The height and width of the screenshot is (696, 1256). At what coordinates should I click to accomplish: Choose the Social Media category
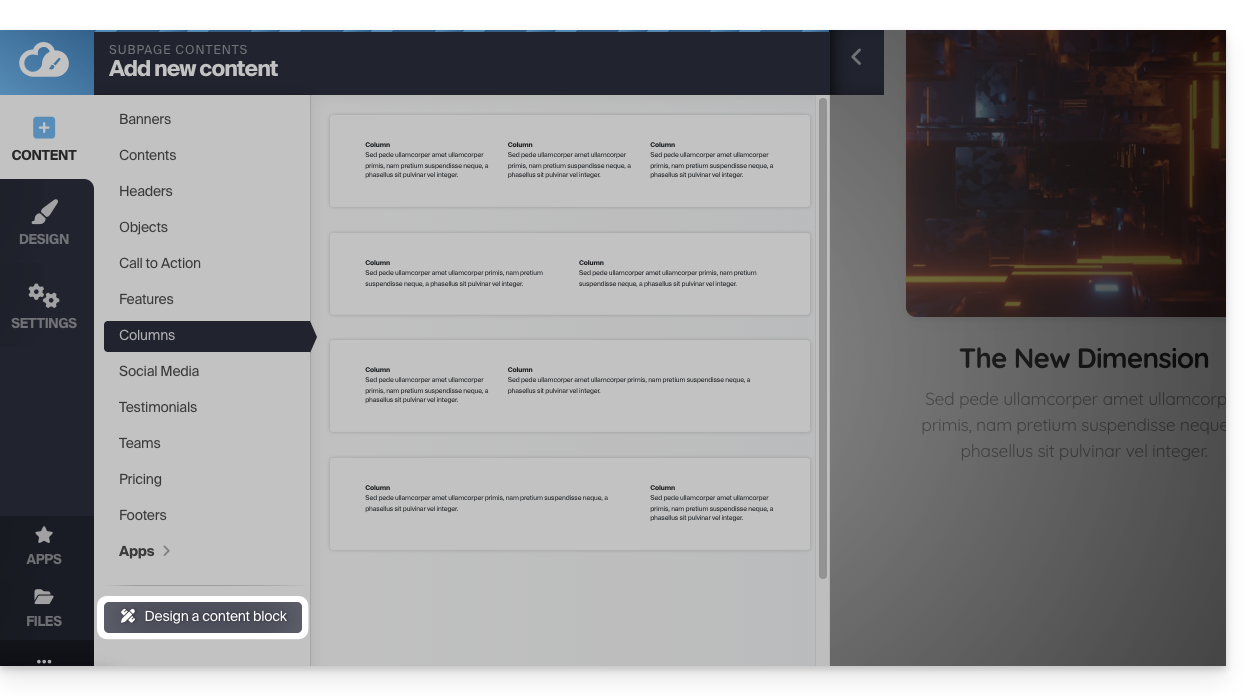159,371
